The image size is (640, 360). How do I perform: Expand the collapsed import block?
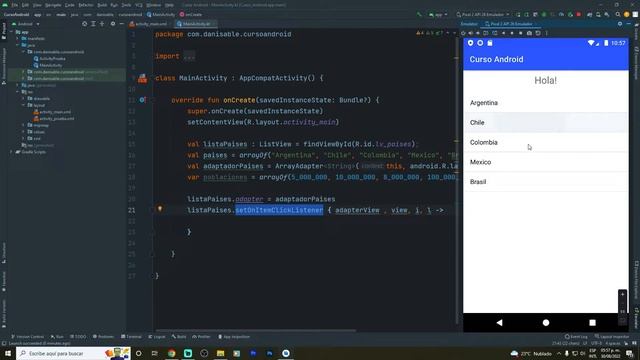point(189,56)
